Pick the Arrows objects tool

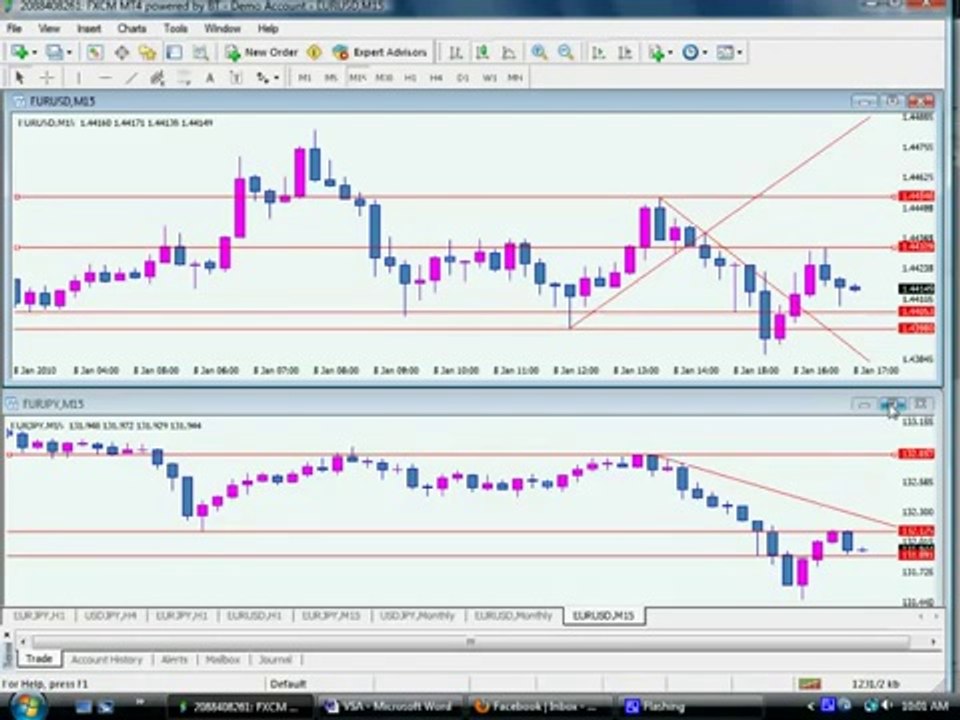263,78
